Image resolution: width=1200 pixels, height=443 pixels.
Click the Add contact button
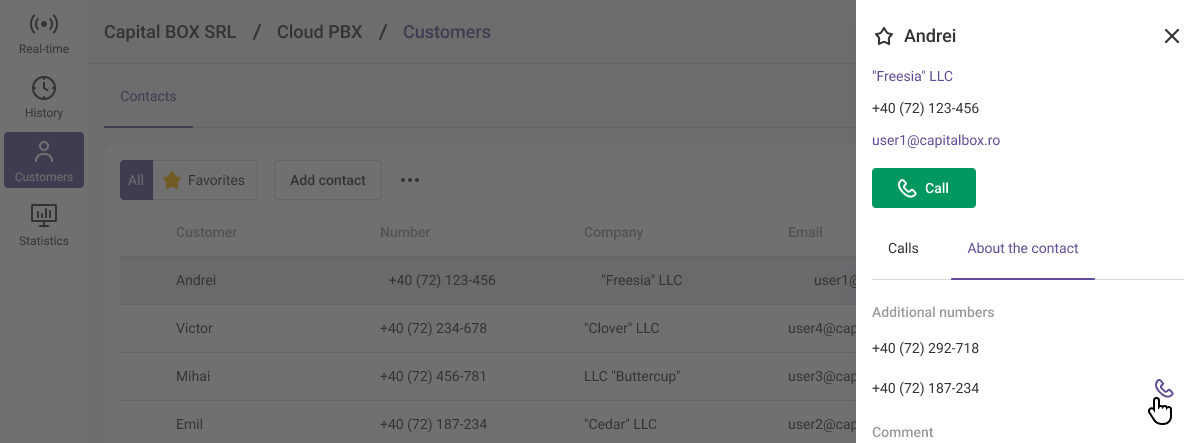point(327,180)
